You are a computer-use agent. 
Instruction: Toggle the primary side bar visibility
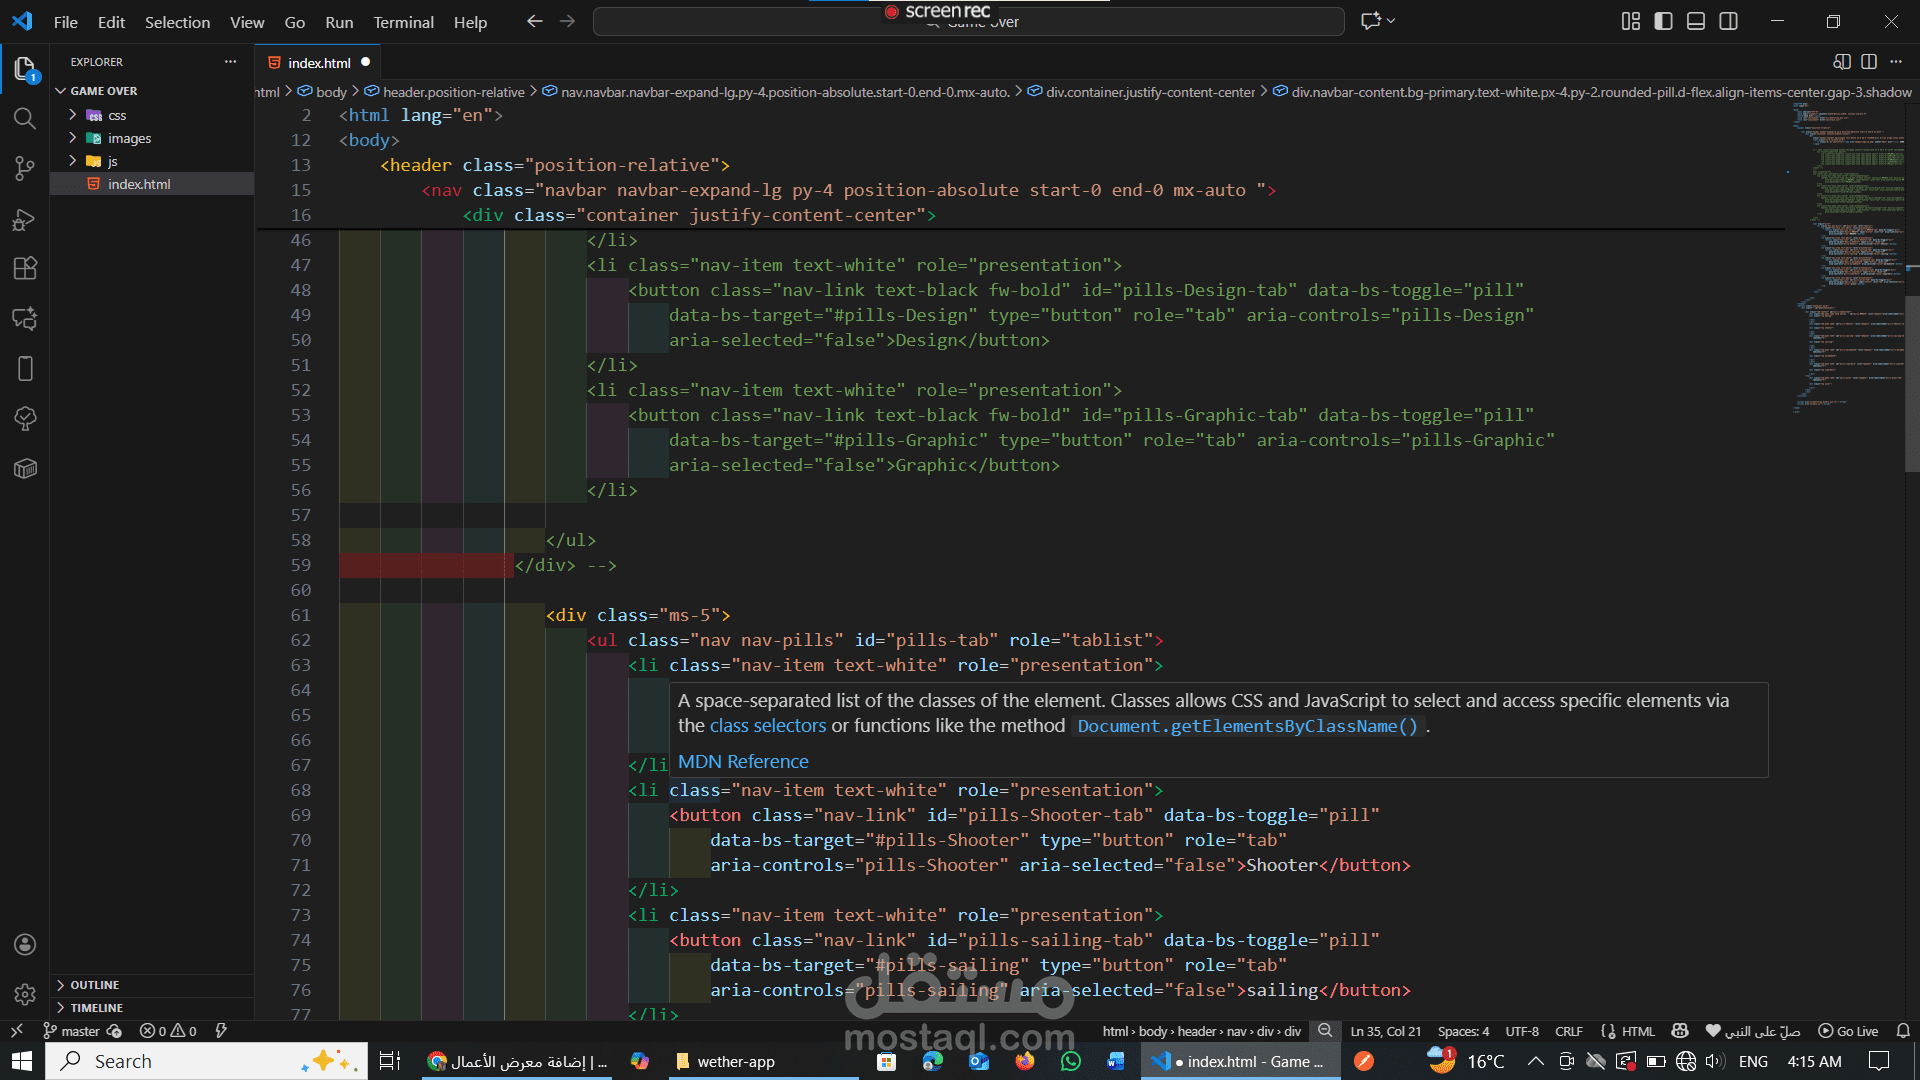point(1663,21)
